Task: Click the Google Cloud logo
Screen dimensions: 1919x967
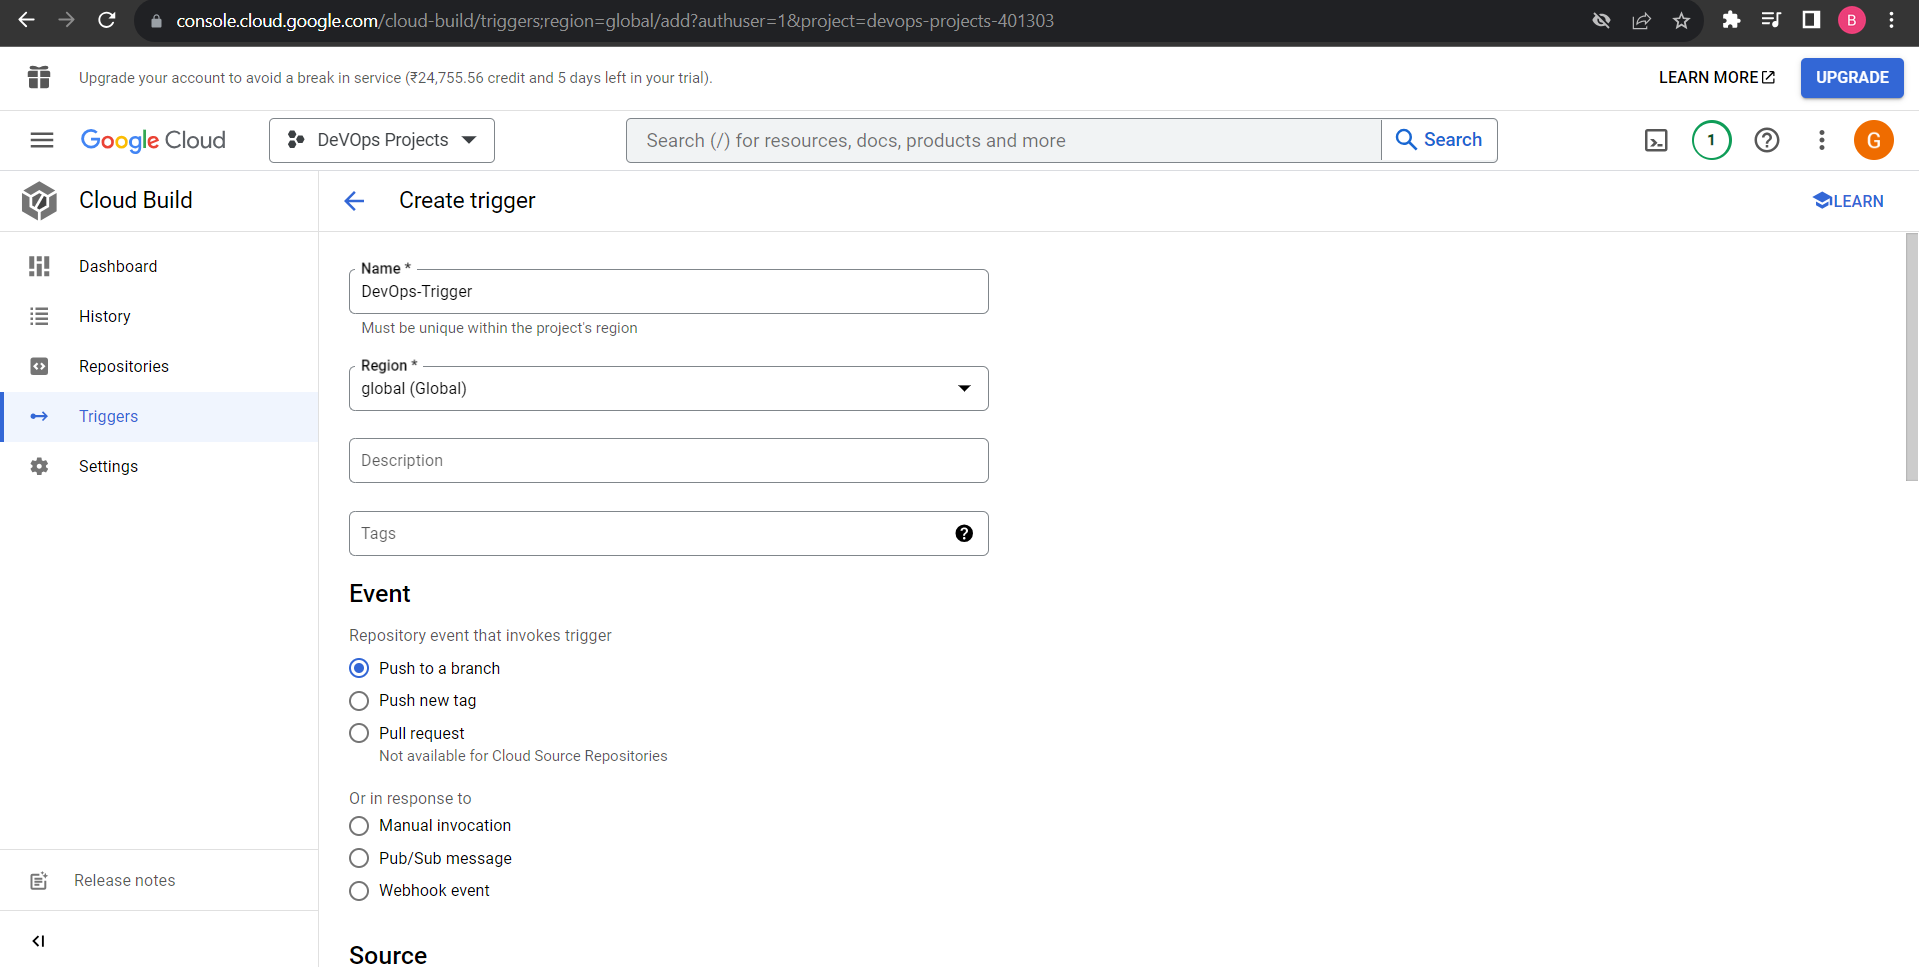Action: pos(153,140)
